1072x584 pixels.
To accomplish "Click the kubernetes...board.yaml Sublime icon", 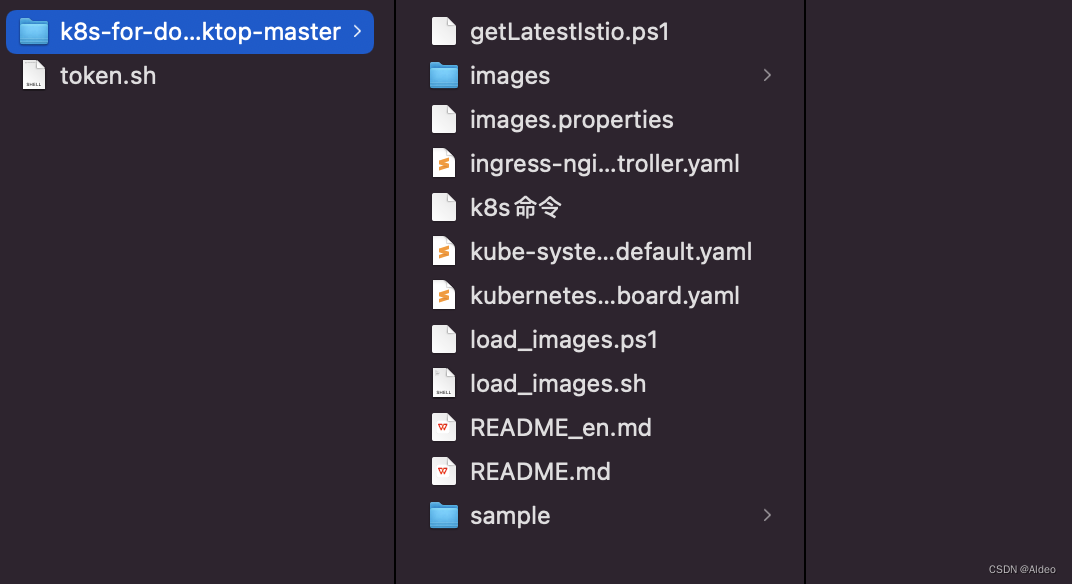I will (x=444, y=295).
